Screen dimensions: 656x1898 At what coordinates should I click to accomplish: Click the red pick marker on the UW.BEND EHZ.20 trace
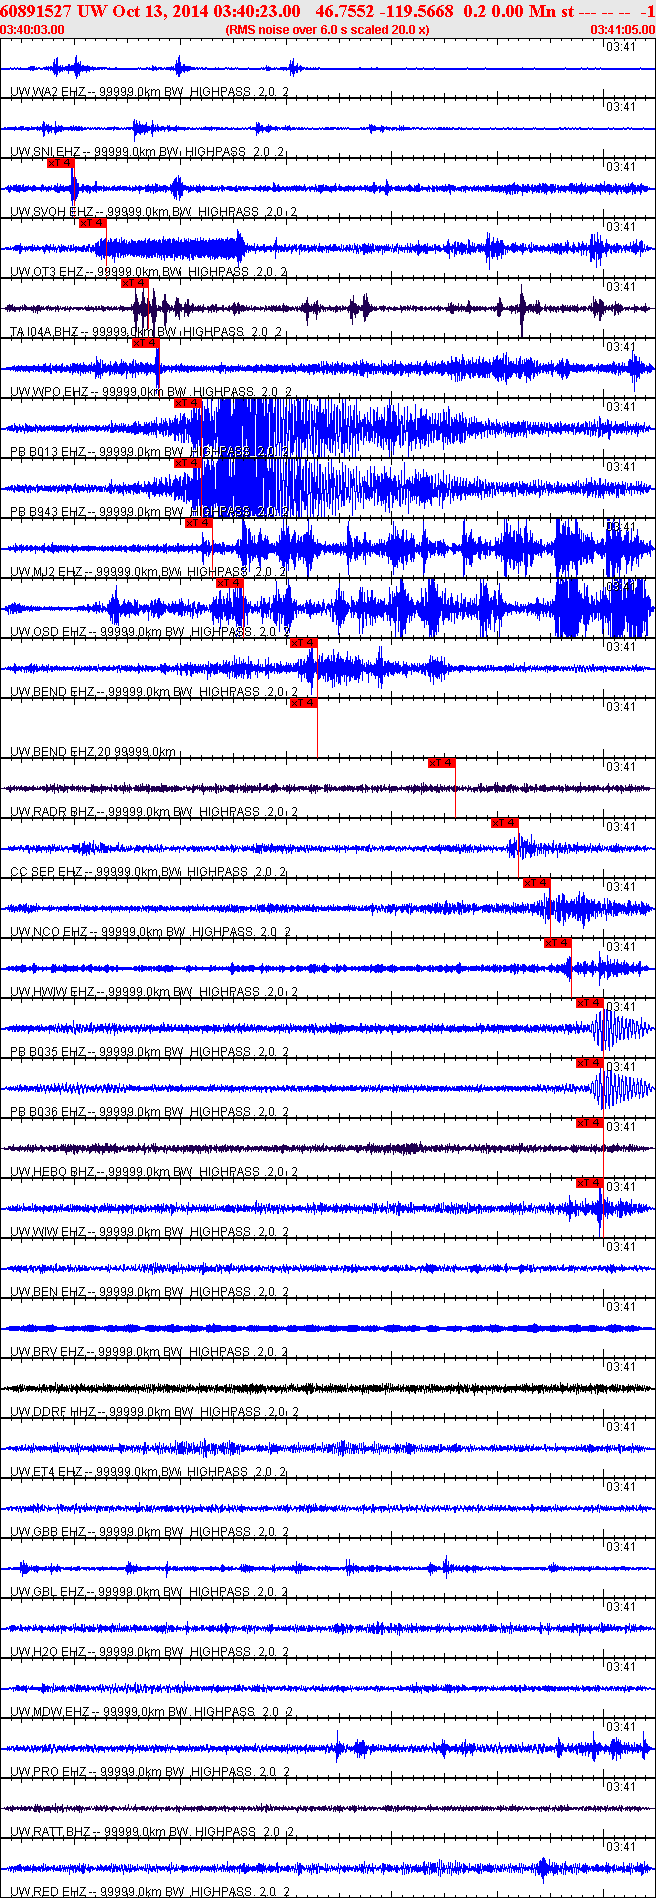tap(304, 703)
